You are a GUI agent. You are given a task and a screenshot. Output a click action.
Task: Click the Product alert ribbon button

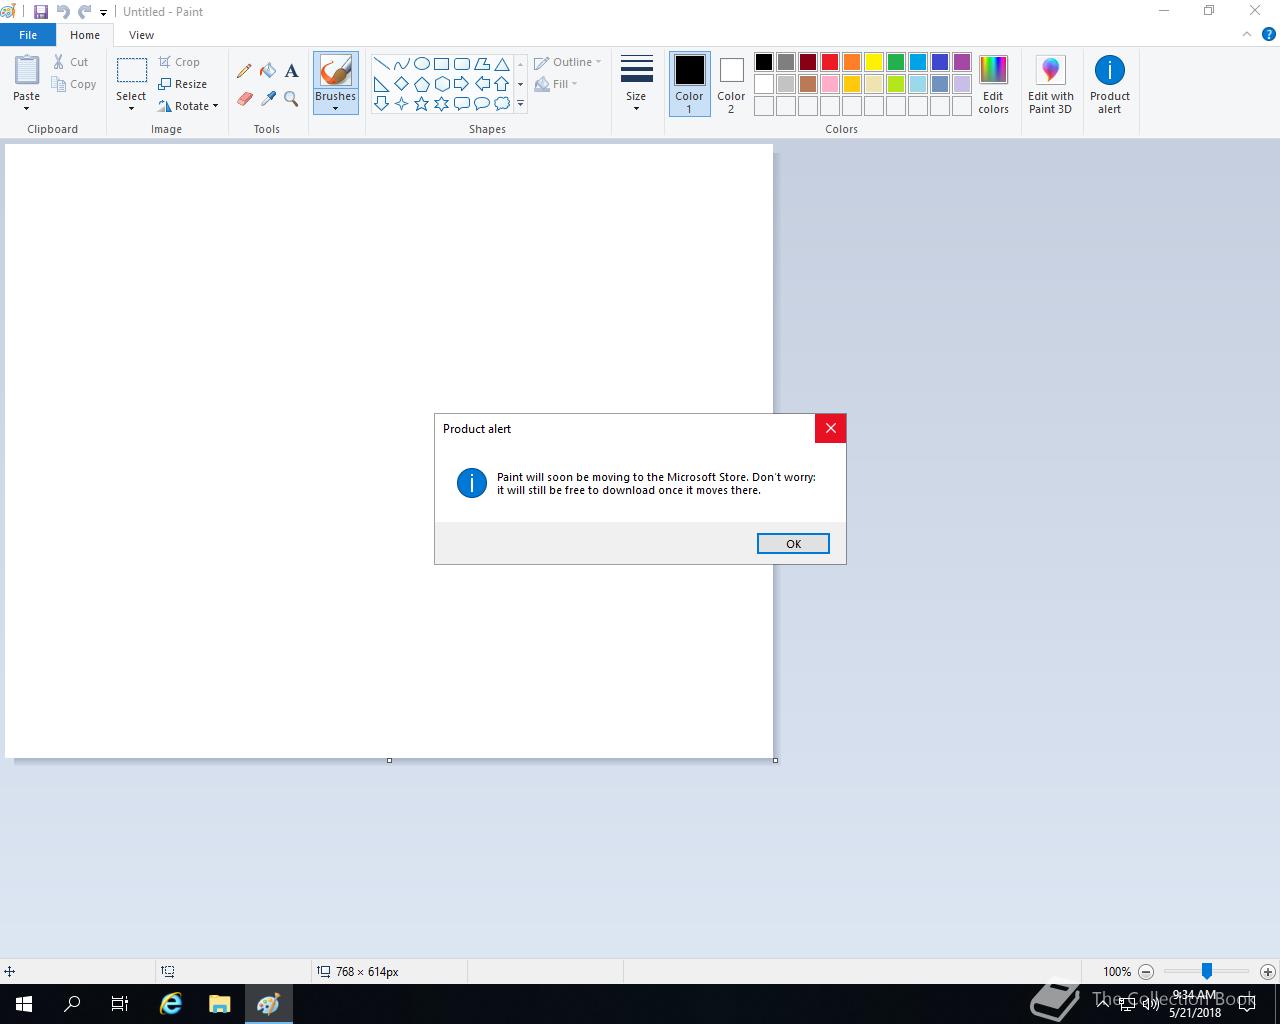(1109, 85)
